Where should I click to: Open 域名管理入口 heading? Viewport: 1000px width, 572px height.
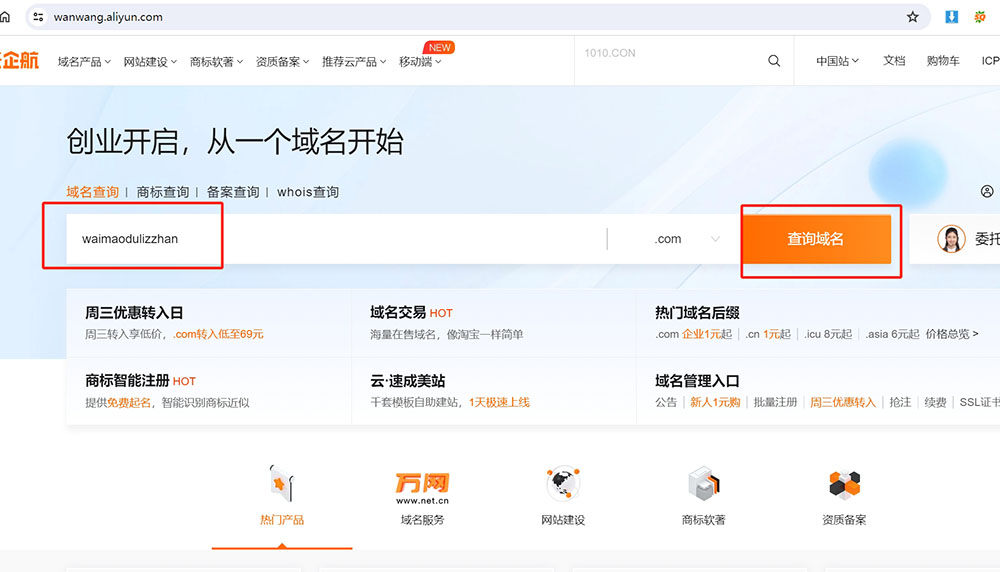[x=697, y=381]
